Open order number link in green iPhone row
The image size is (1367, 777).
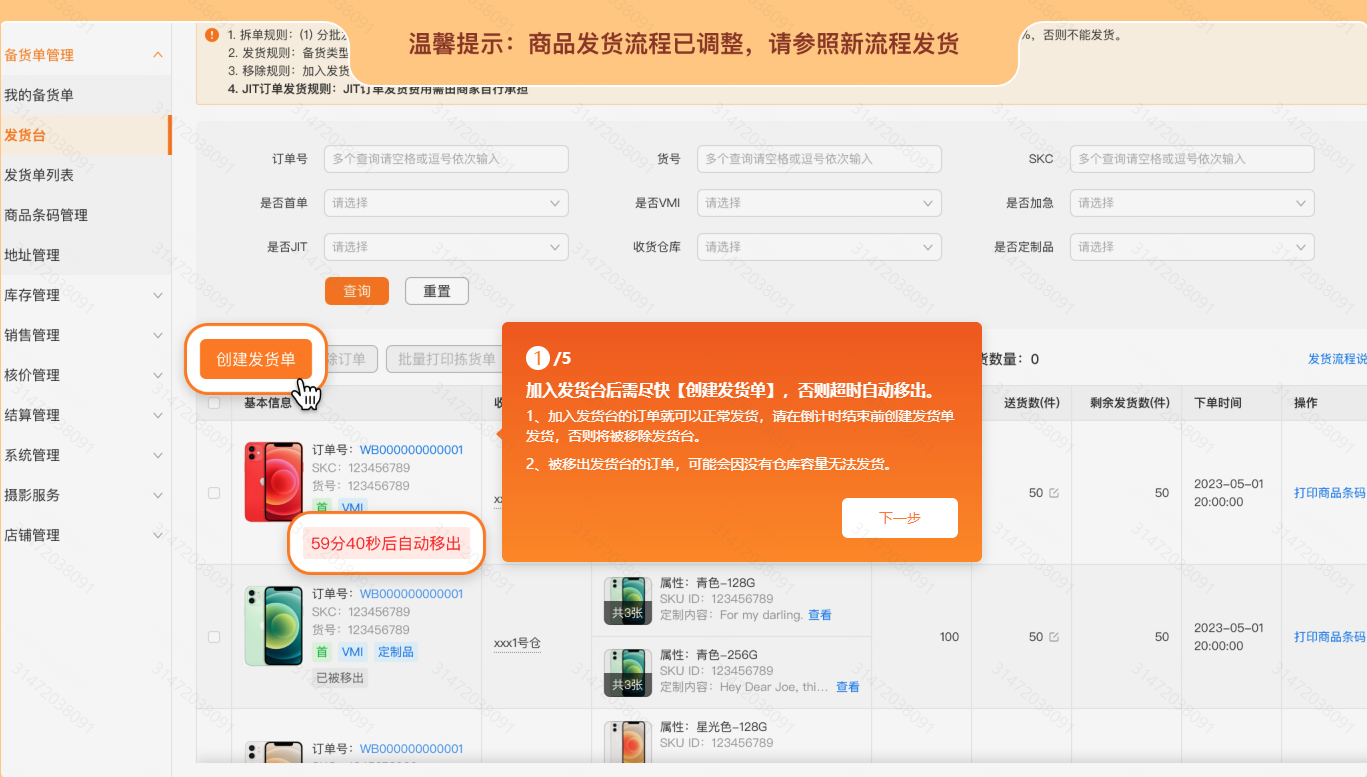pyautogui.click(x=412, y=594)
